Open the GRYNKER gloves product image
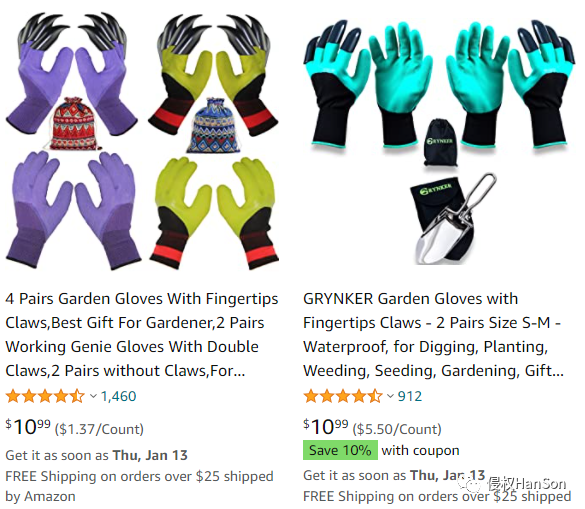The height and width of the screenshot is (509, 585). [439, 142]
